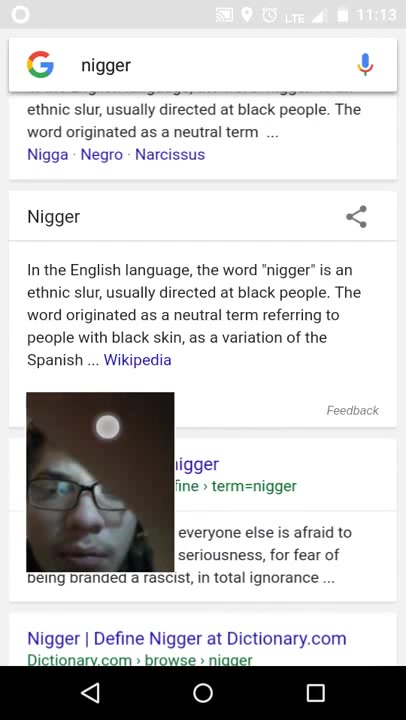Go back with Android back arrow

(90, 693)
